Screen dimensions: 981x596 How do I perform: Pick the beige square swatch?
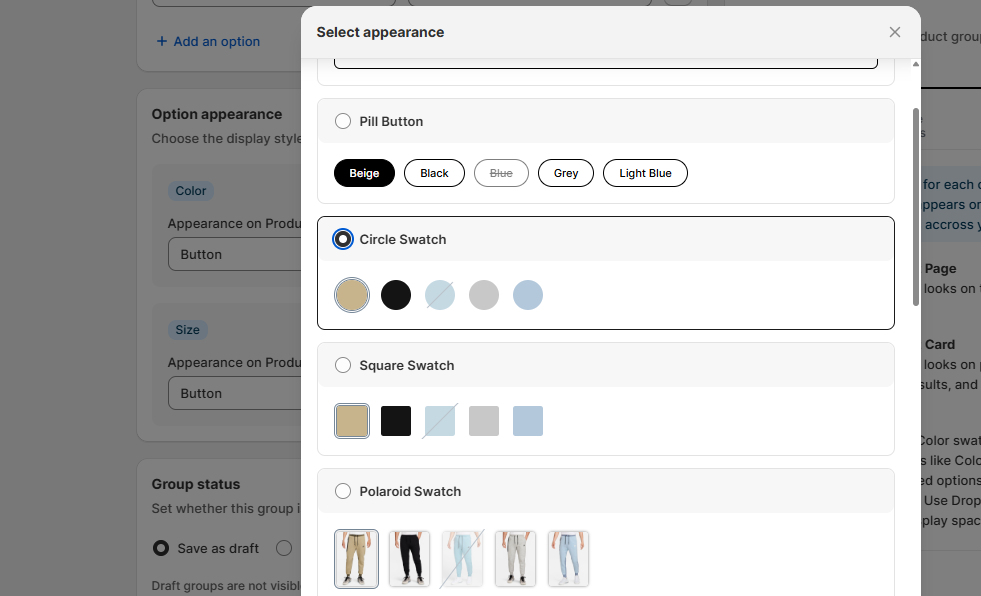pyautogui.click(x=352, y=421)
